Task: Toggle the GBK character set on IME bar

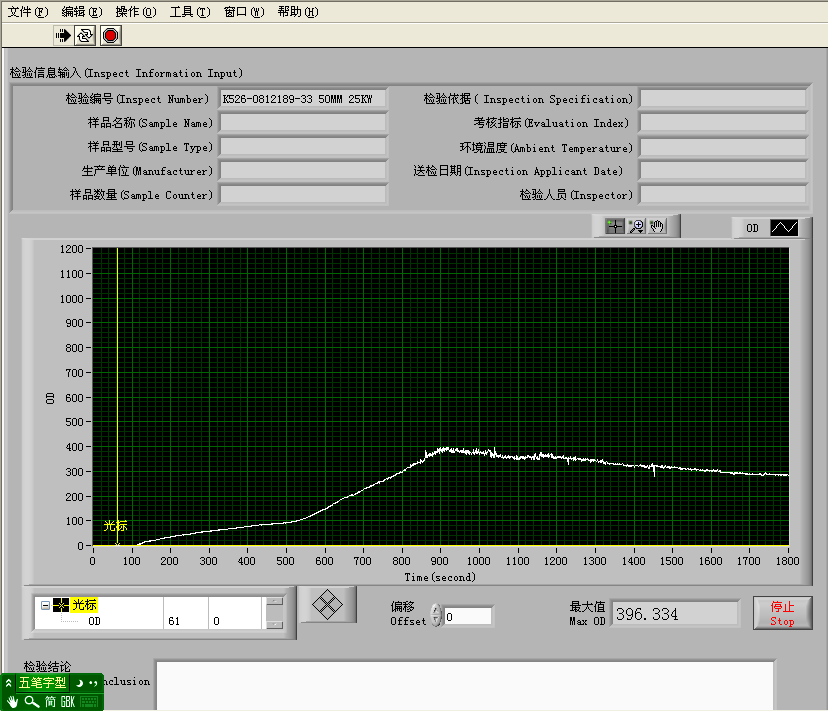Action: (68, 700)
